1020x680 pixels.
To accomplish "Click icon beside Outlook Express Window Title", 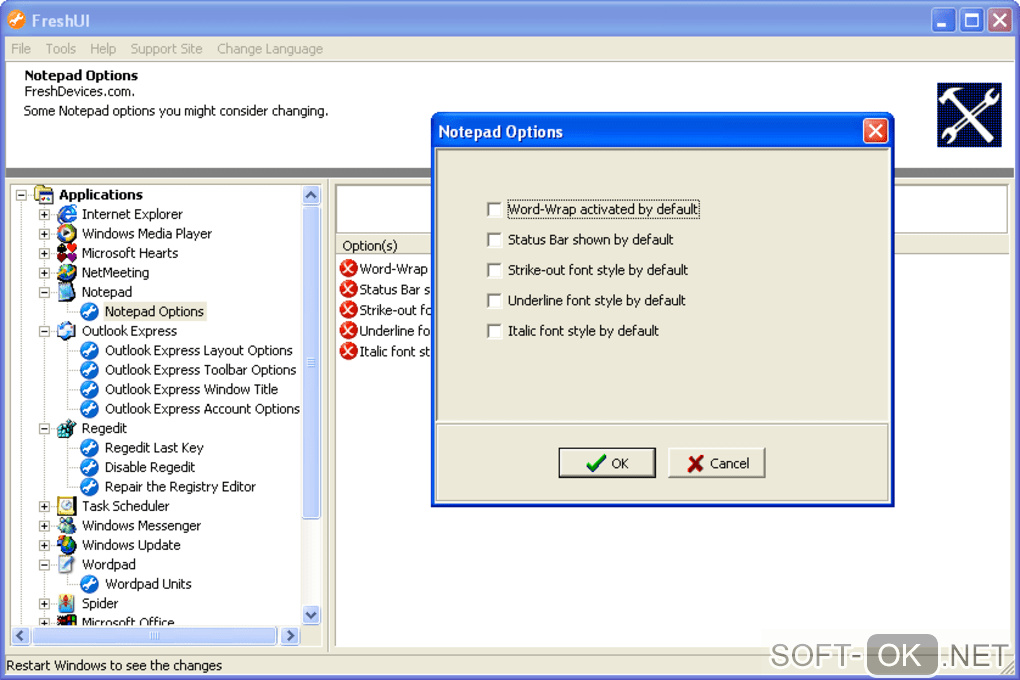I will click(90, 390).
